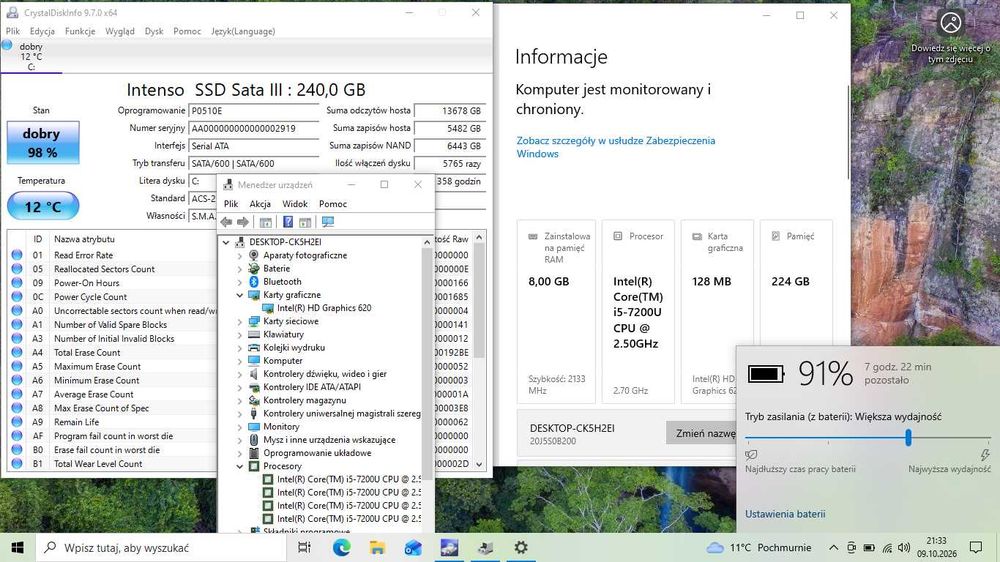Expand the Monitory node
Screen dimensions: 1000x562
click(240, 427)
